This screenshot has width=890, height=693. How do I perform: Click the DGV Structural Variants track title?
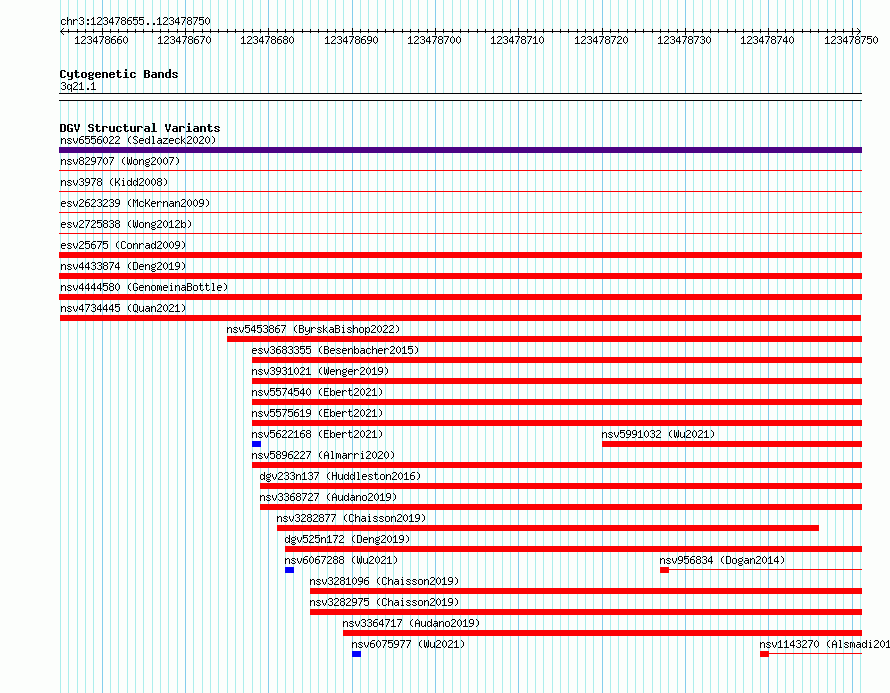click(140, 128)
